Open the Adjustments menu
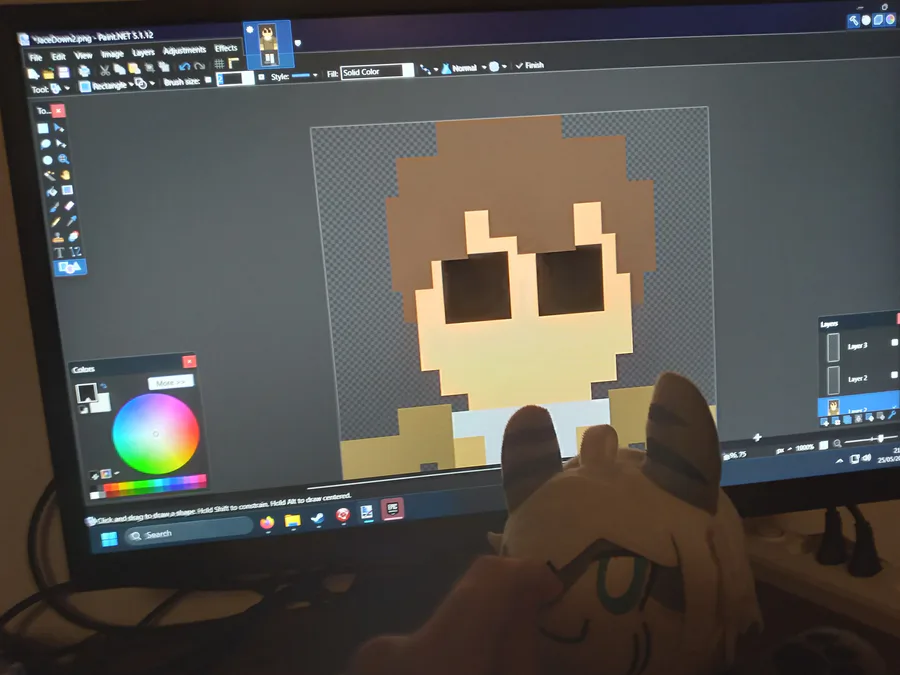 click(184, 51)
